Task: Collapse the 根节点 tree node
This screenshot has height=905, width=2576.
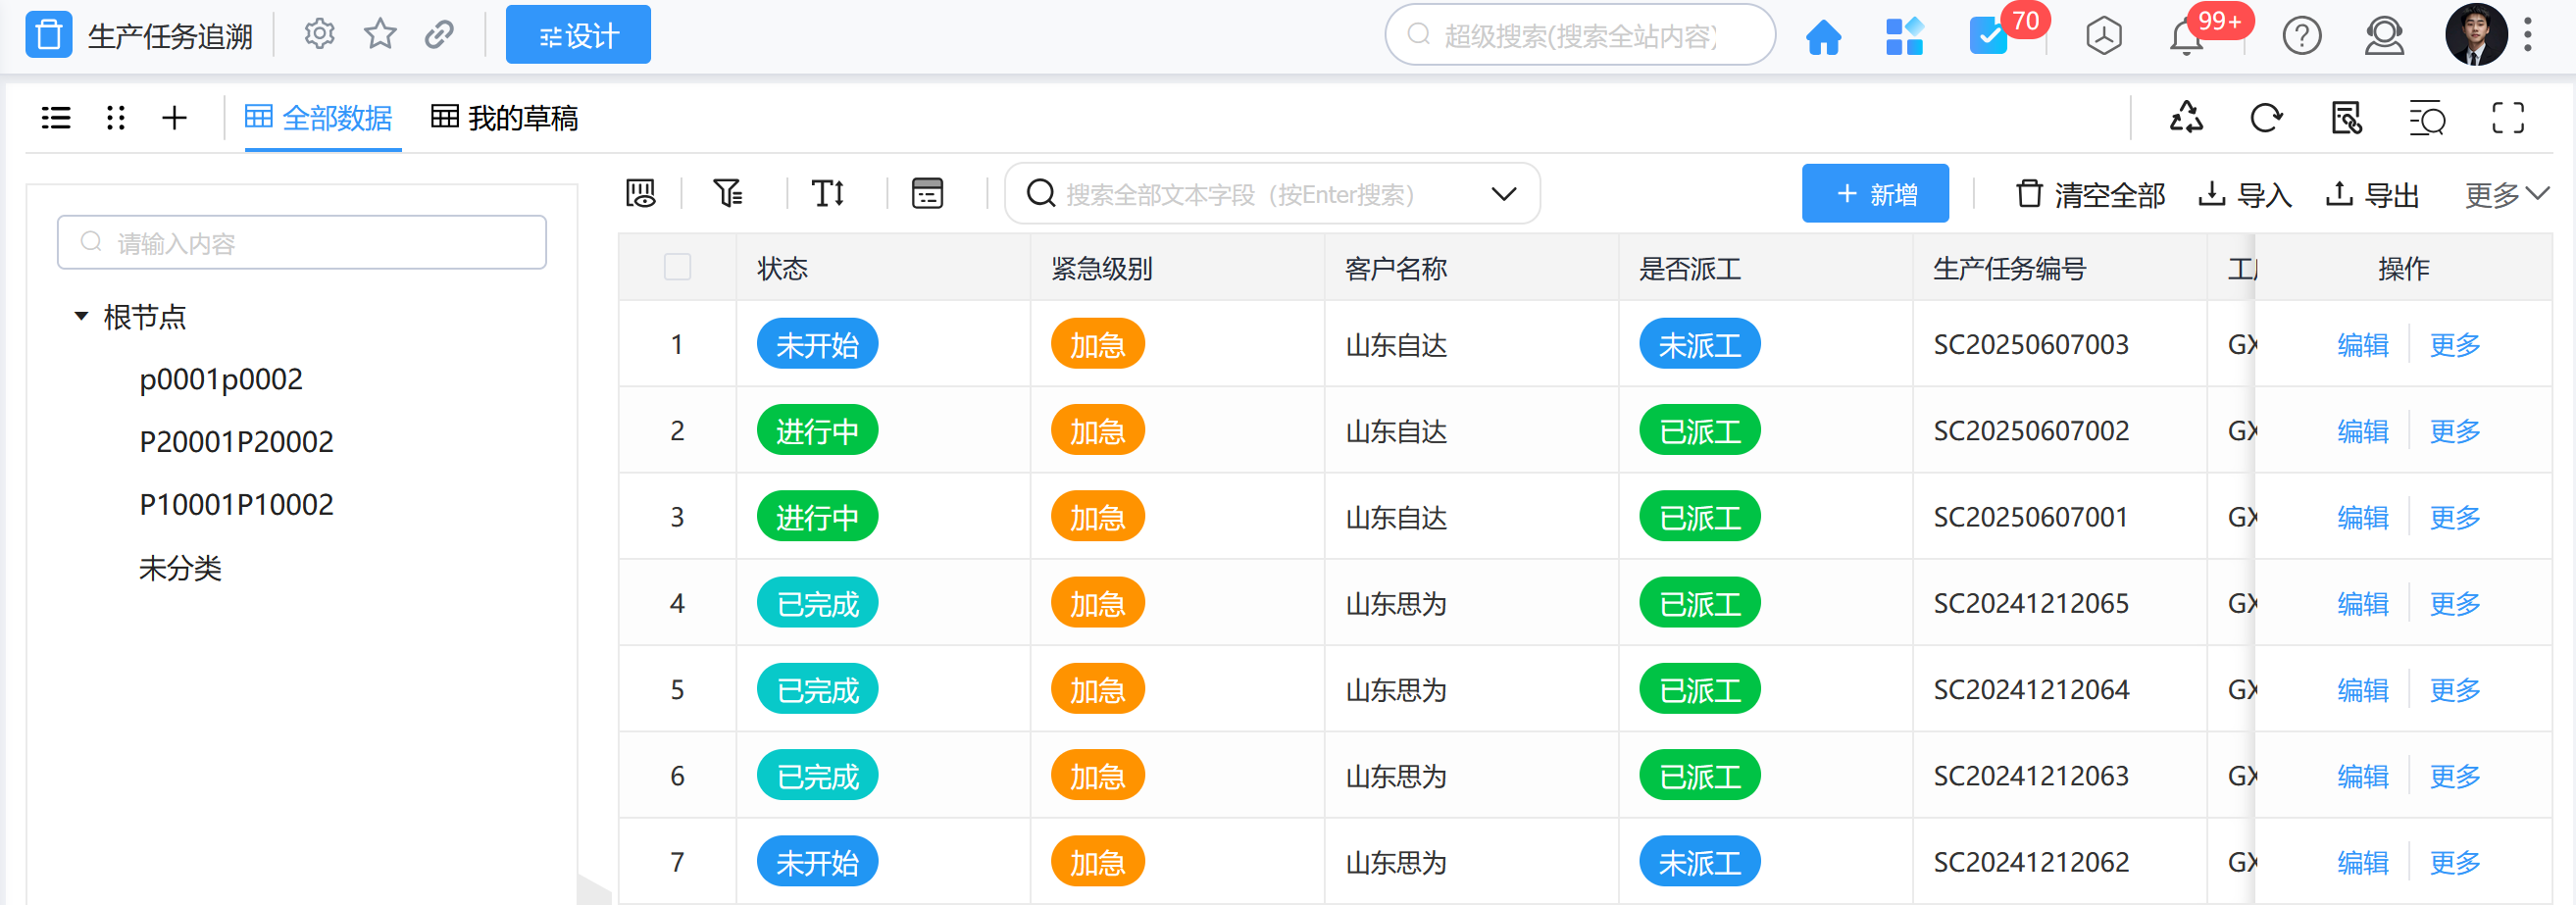Action: tap(81, 317)
